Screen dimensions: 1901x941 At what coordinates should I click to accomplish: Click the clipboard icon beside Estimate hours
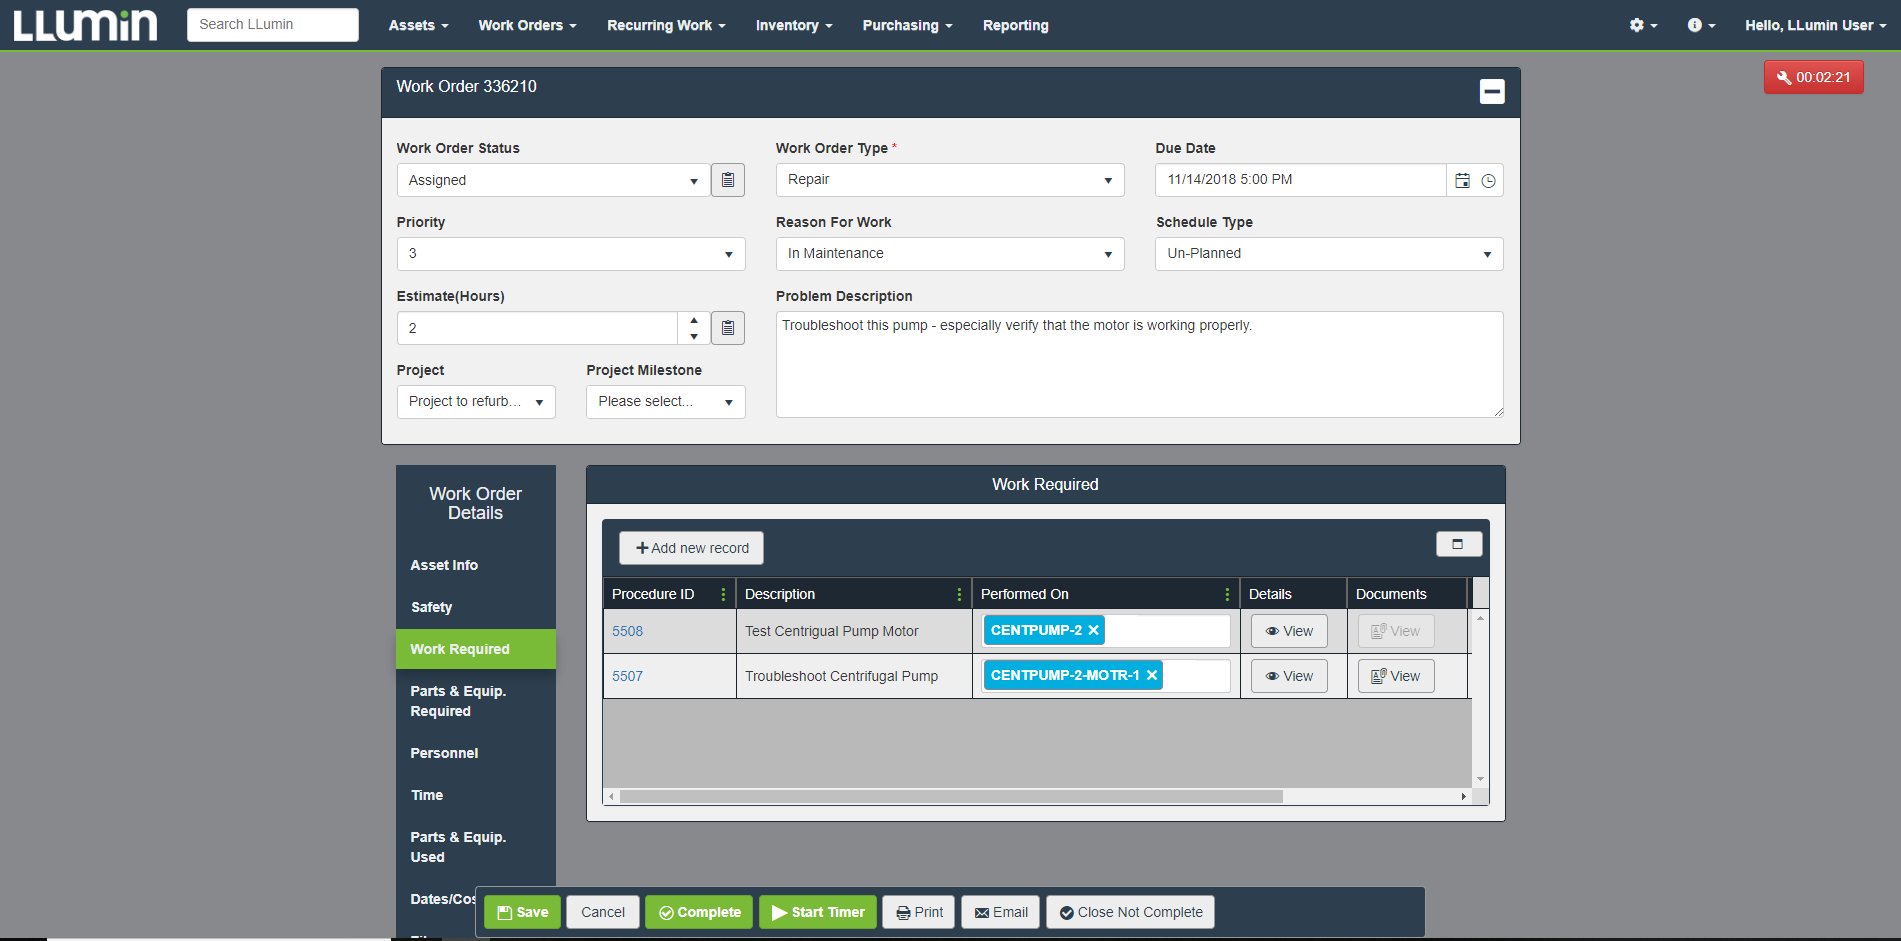(x=727, y=327)
